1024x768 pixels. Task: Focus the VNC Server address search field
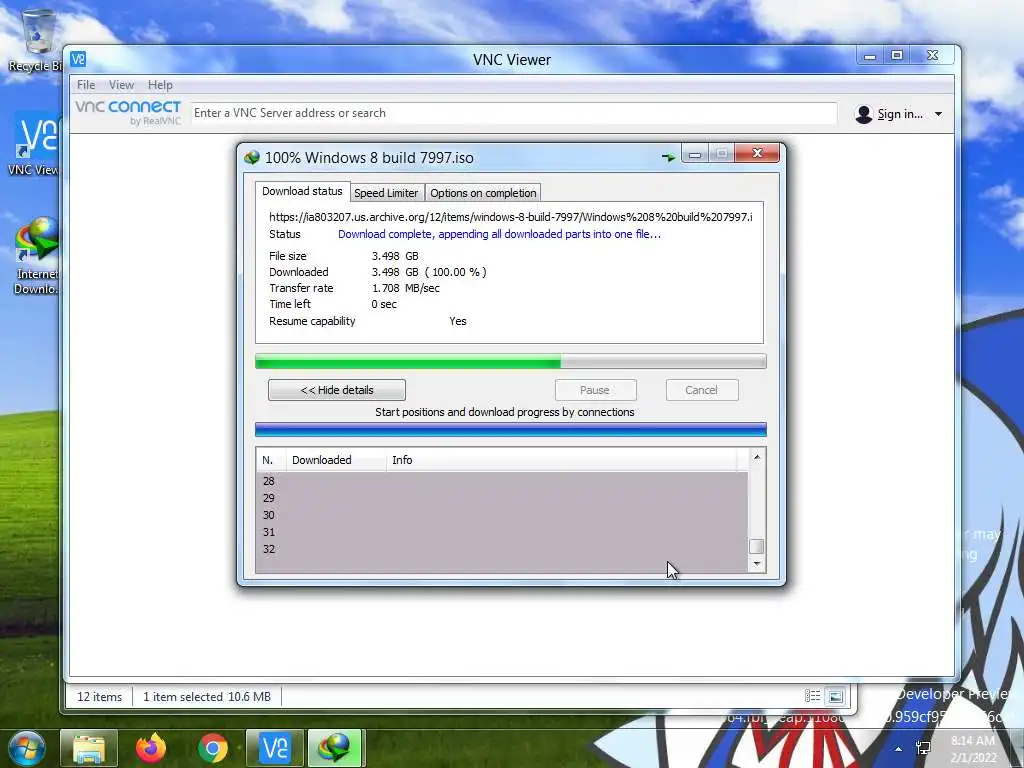click(513, 113)
